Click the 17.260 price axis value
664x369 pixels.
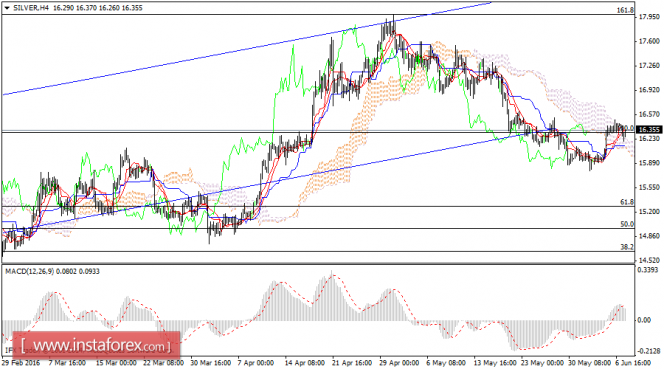point(649,66)
